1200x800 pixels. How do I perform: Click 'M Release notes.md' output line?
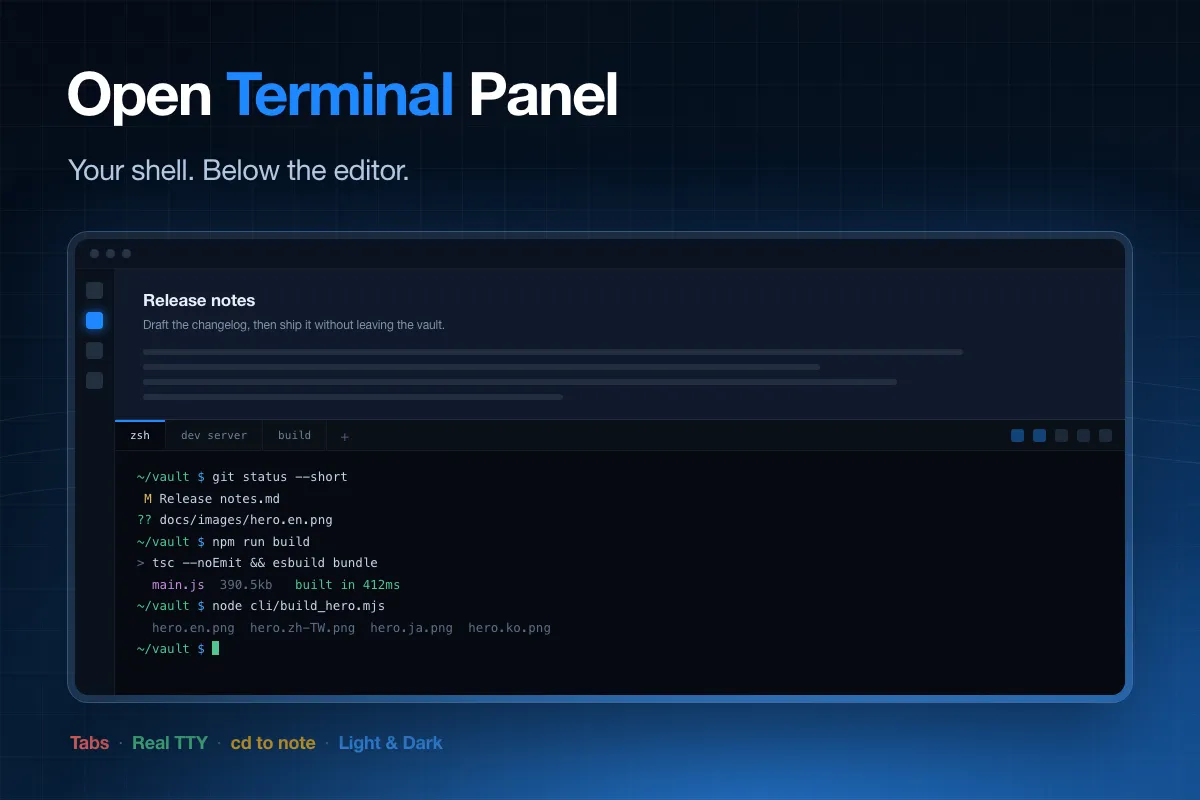(x=212, y=498)
